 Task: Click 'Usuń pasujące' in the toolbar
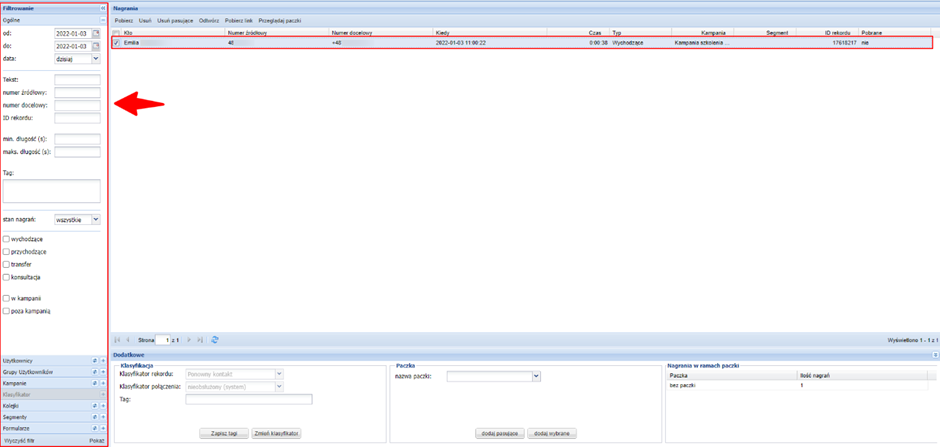tap(175, 21)
